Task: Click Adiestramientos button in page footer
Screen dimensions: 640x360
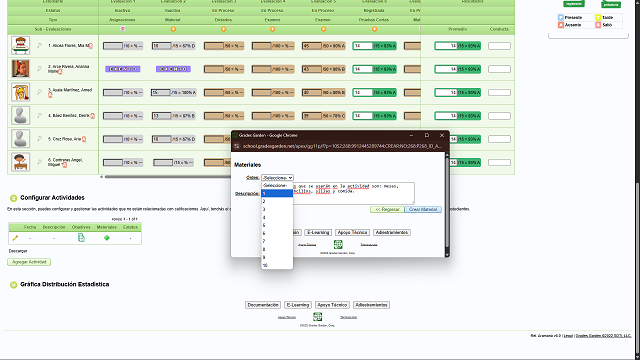Action: (x=371, y=305)
